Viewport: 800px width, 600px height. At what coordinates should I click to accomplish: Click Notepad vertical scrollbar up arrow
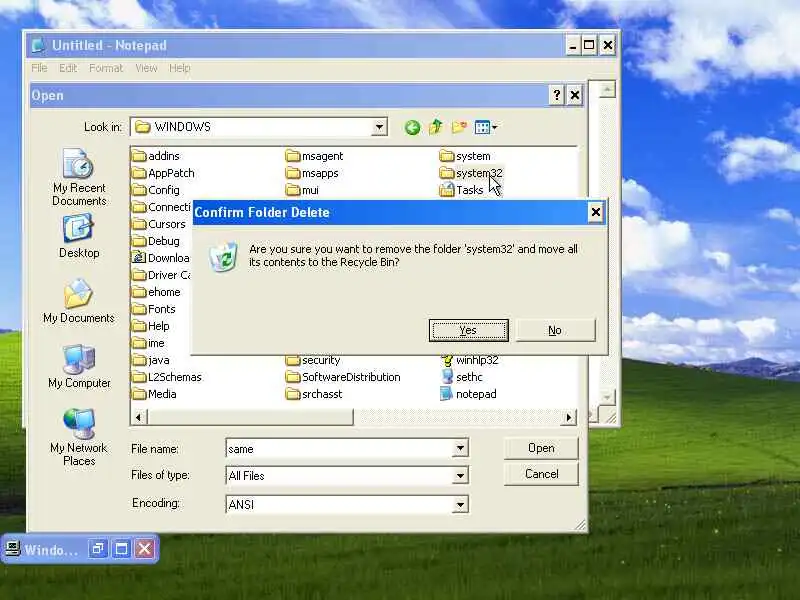coord(607,90)
